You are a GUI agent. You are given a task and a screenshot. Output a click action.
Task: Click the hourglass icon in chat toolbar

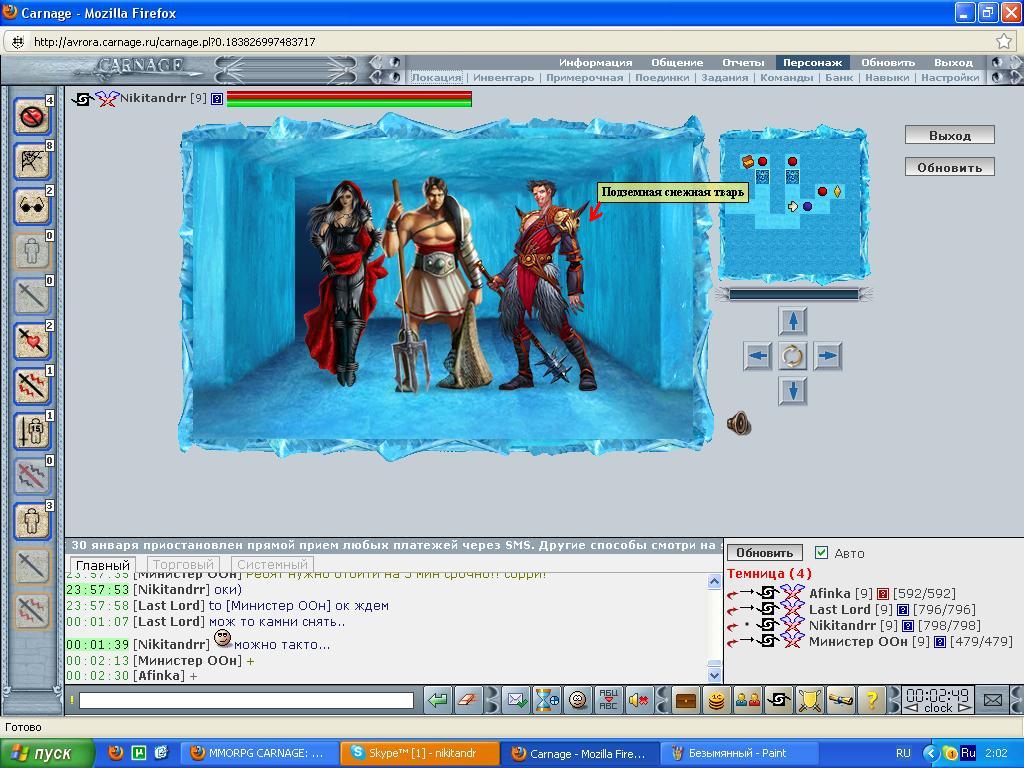pyautogui.click(x=547, y=701)
